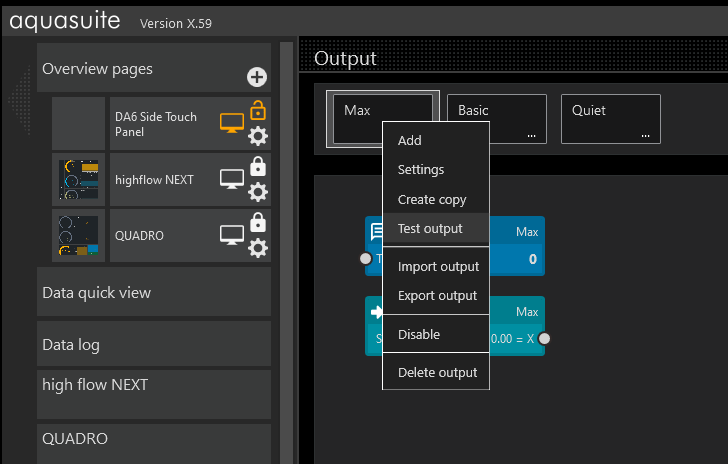This screenshot has width=728, height=464.
Task: Click the output connector dot on lower Max block
Action: point(544,339)
